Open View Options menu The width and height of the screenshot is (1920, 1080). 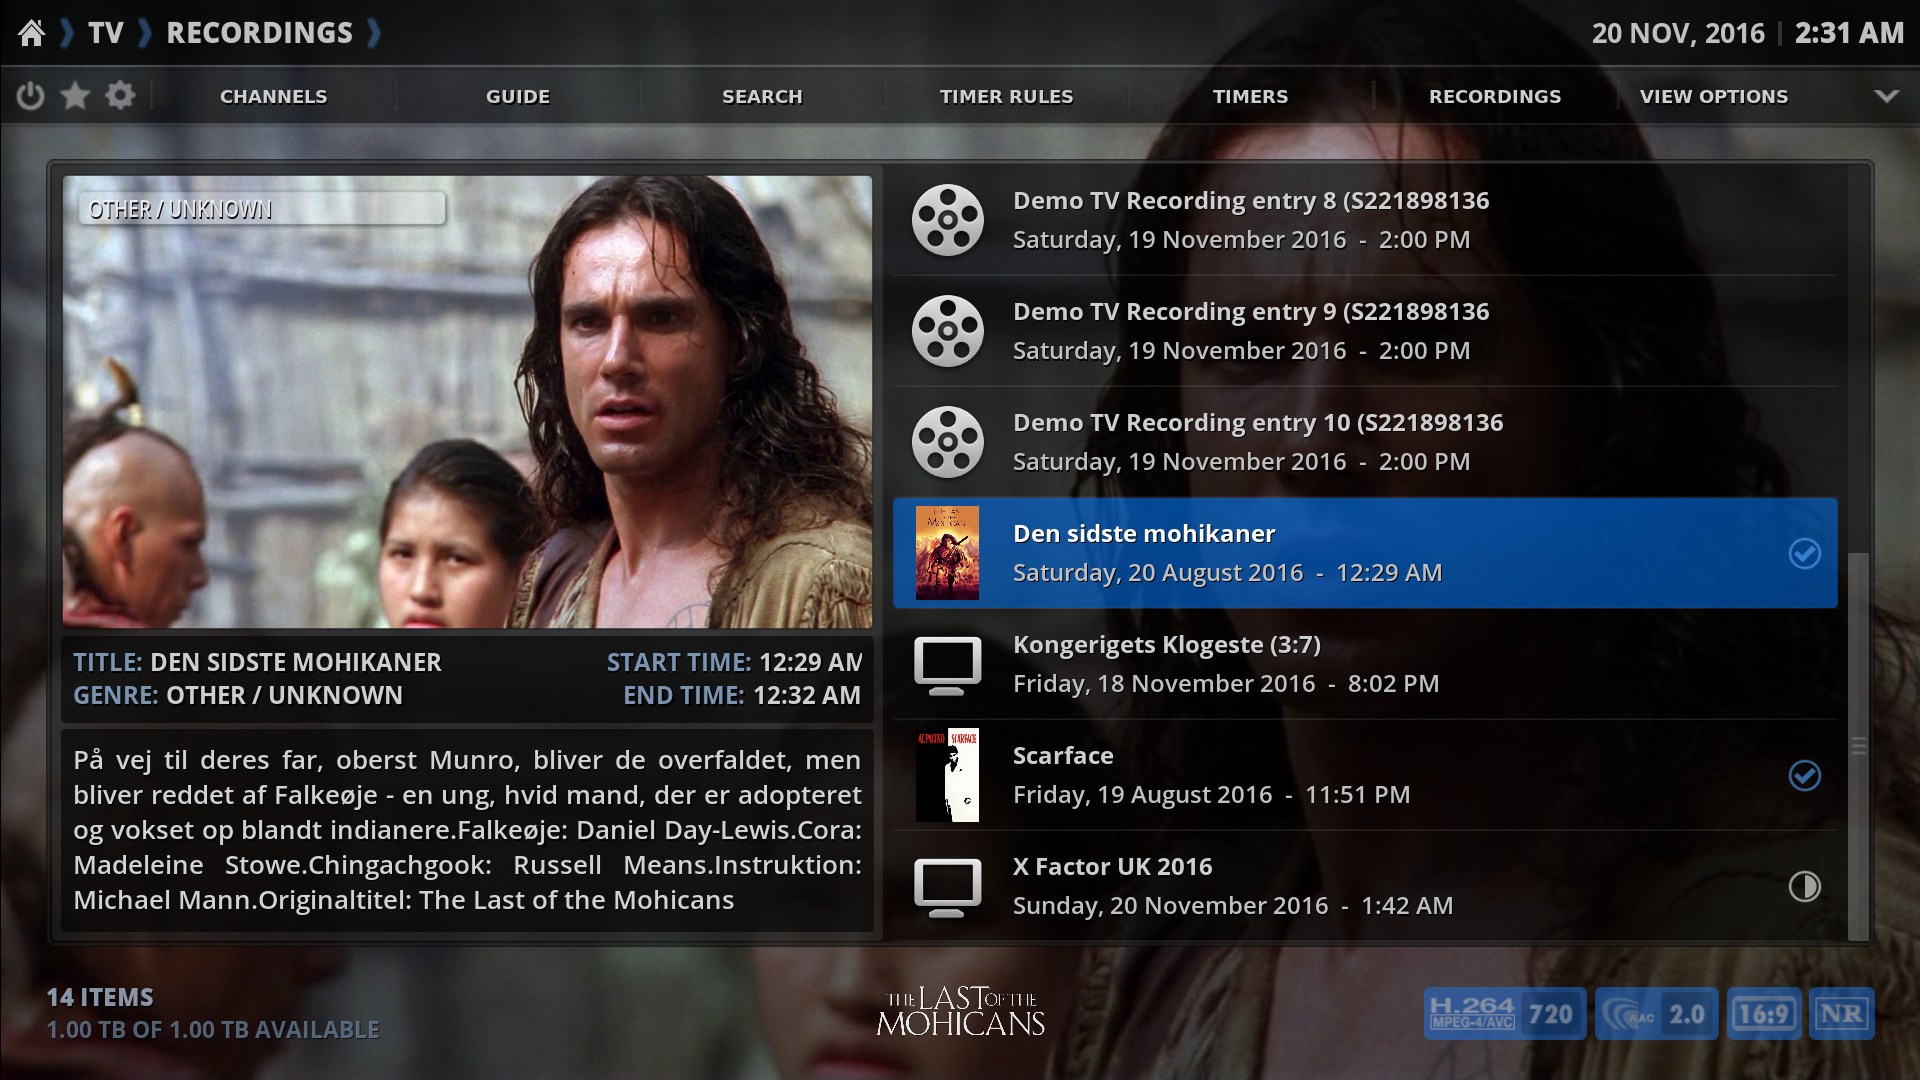(x=1714, y=96)
